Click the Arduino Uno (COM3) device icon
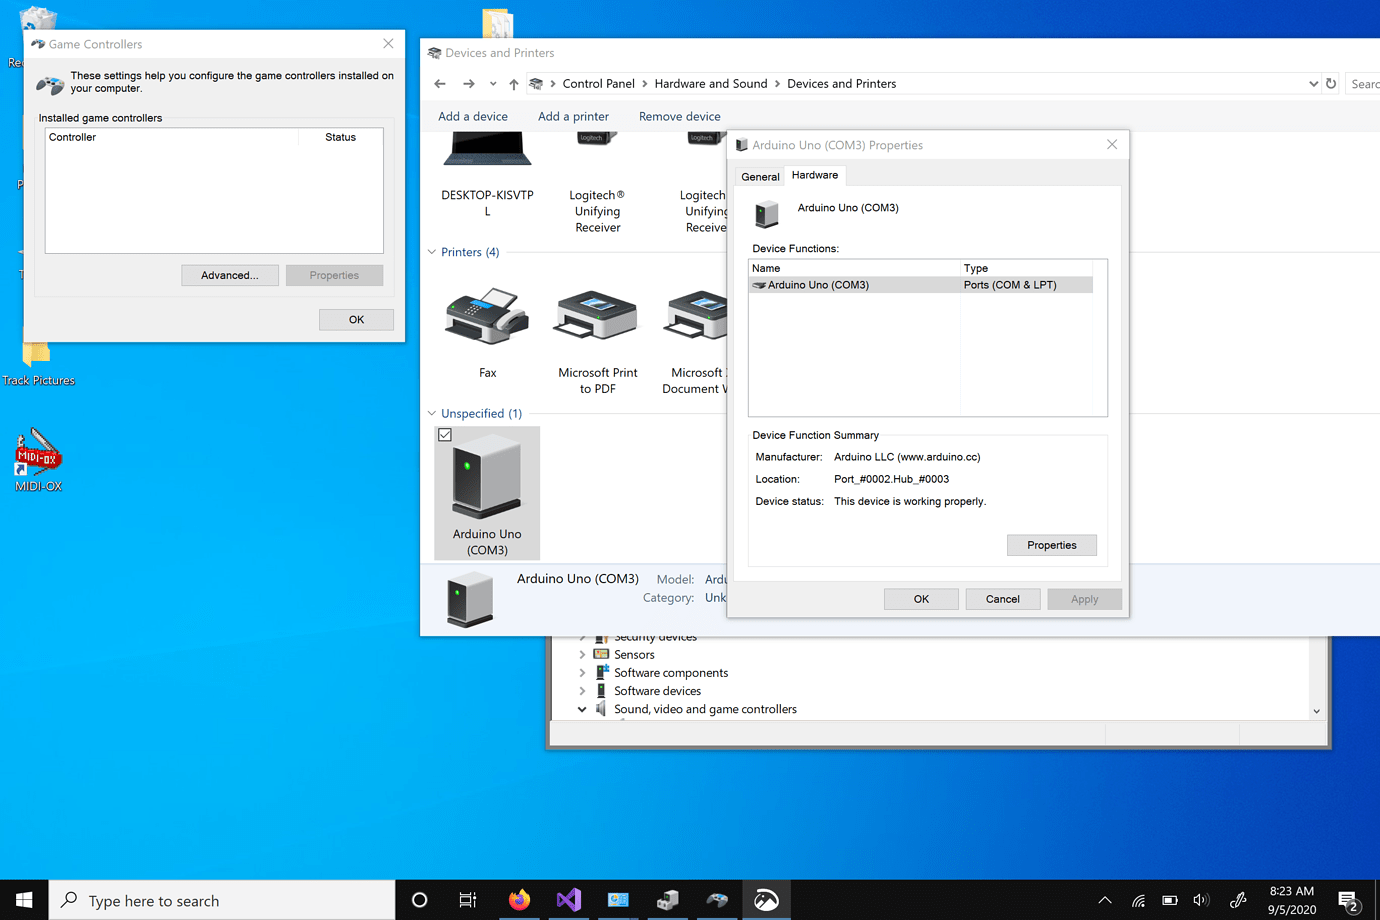Screen dimensions: 1380x920 (487, 478)
